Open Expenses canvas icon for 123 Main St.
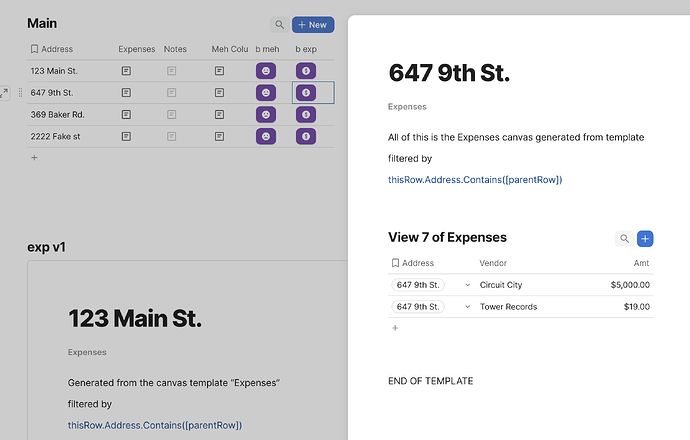The height and width of the screenshot is (440, 690). coord(126,71)
